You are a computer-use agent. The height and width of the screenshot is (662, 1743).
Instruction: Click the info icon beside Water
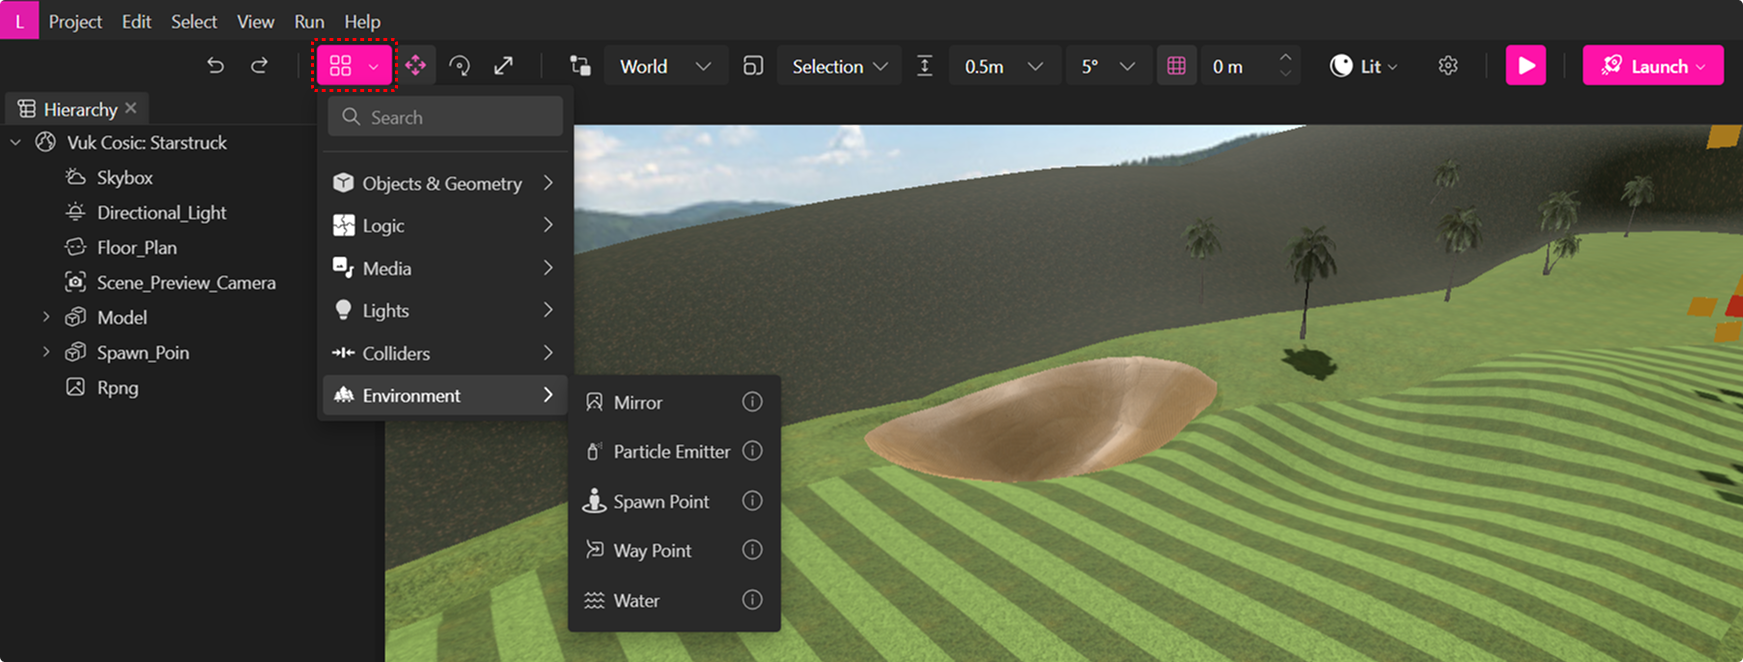coord(752,600)
